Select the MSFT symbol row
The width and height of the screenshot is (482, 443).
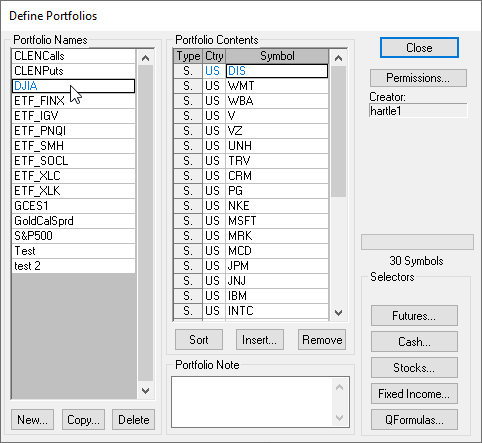(x=251, y=221)
